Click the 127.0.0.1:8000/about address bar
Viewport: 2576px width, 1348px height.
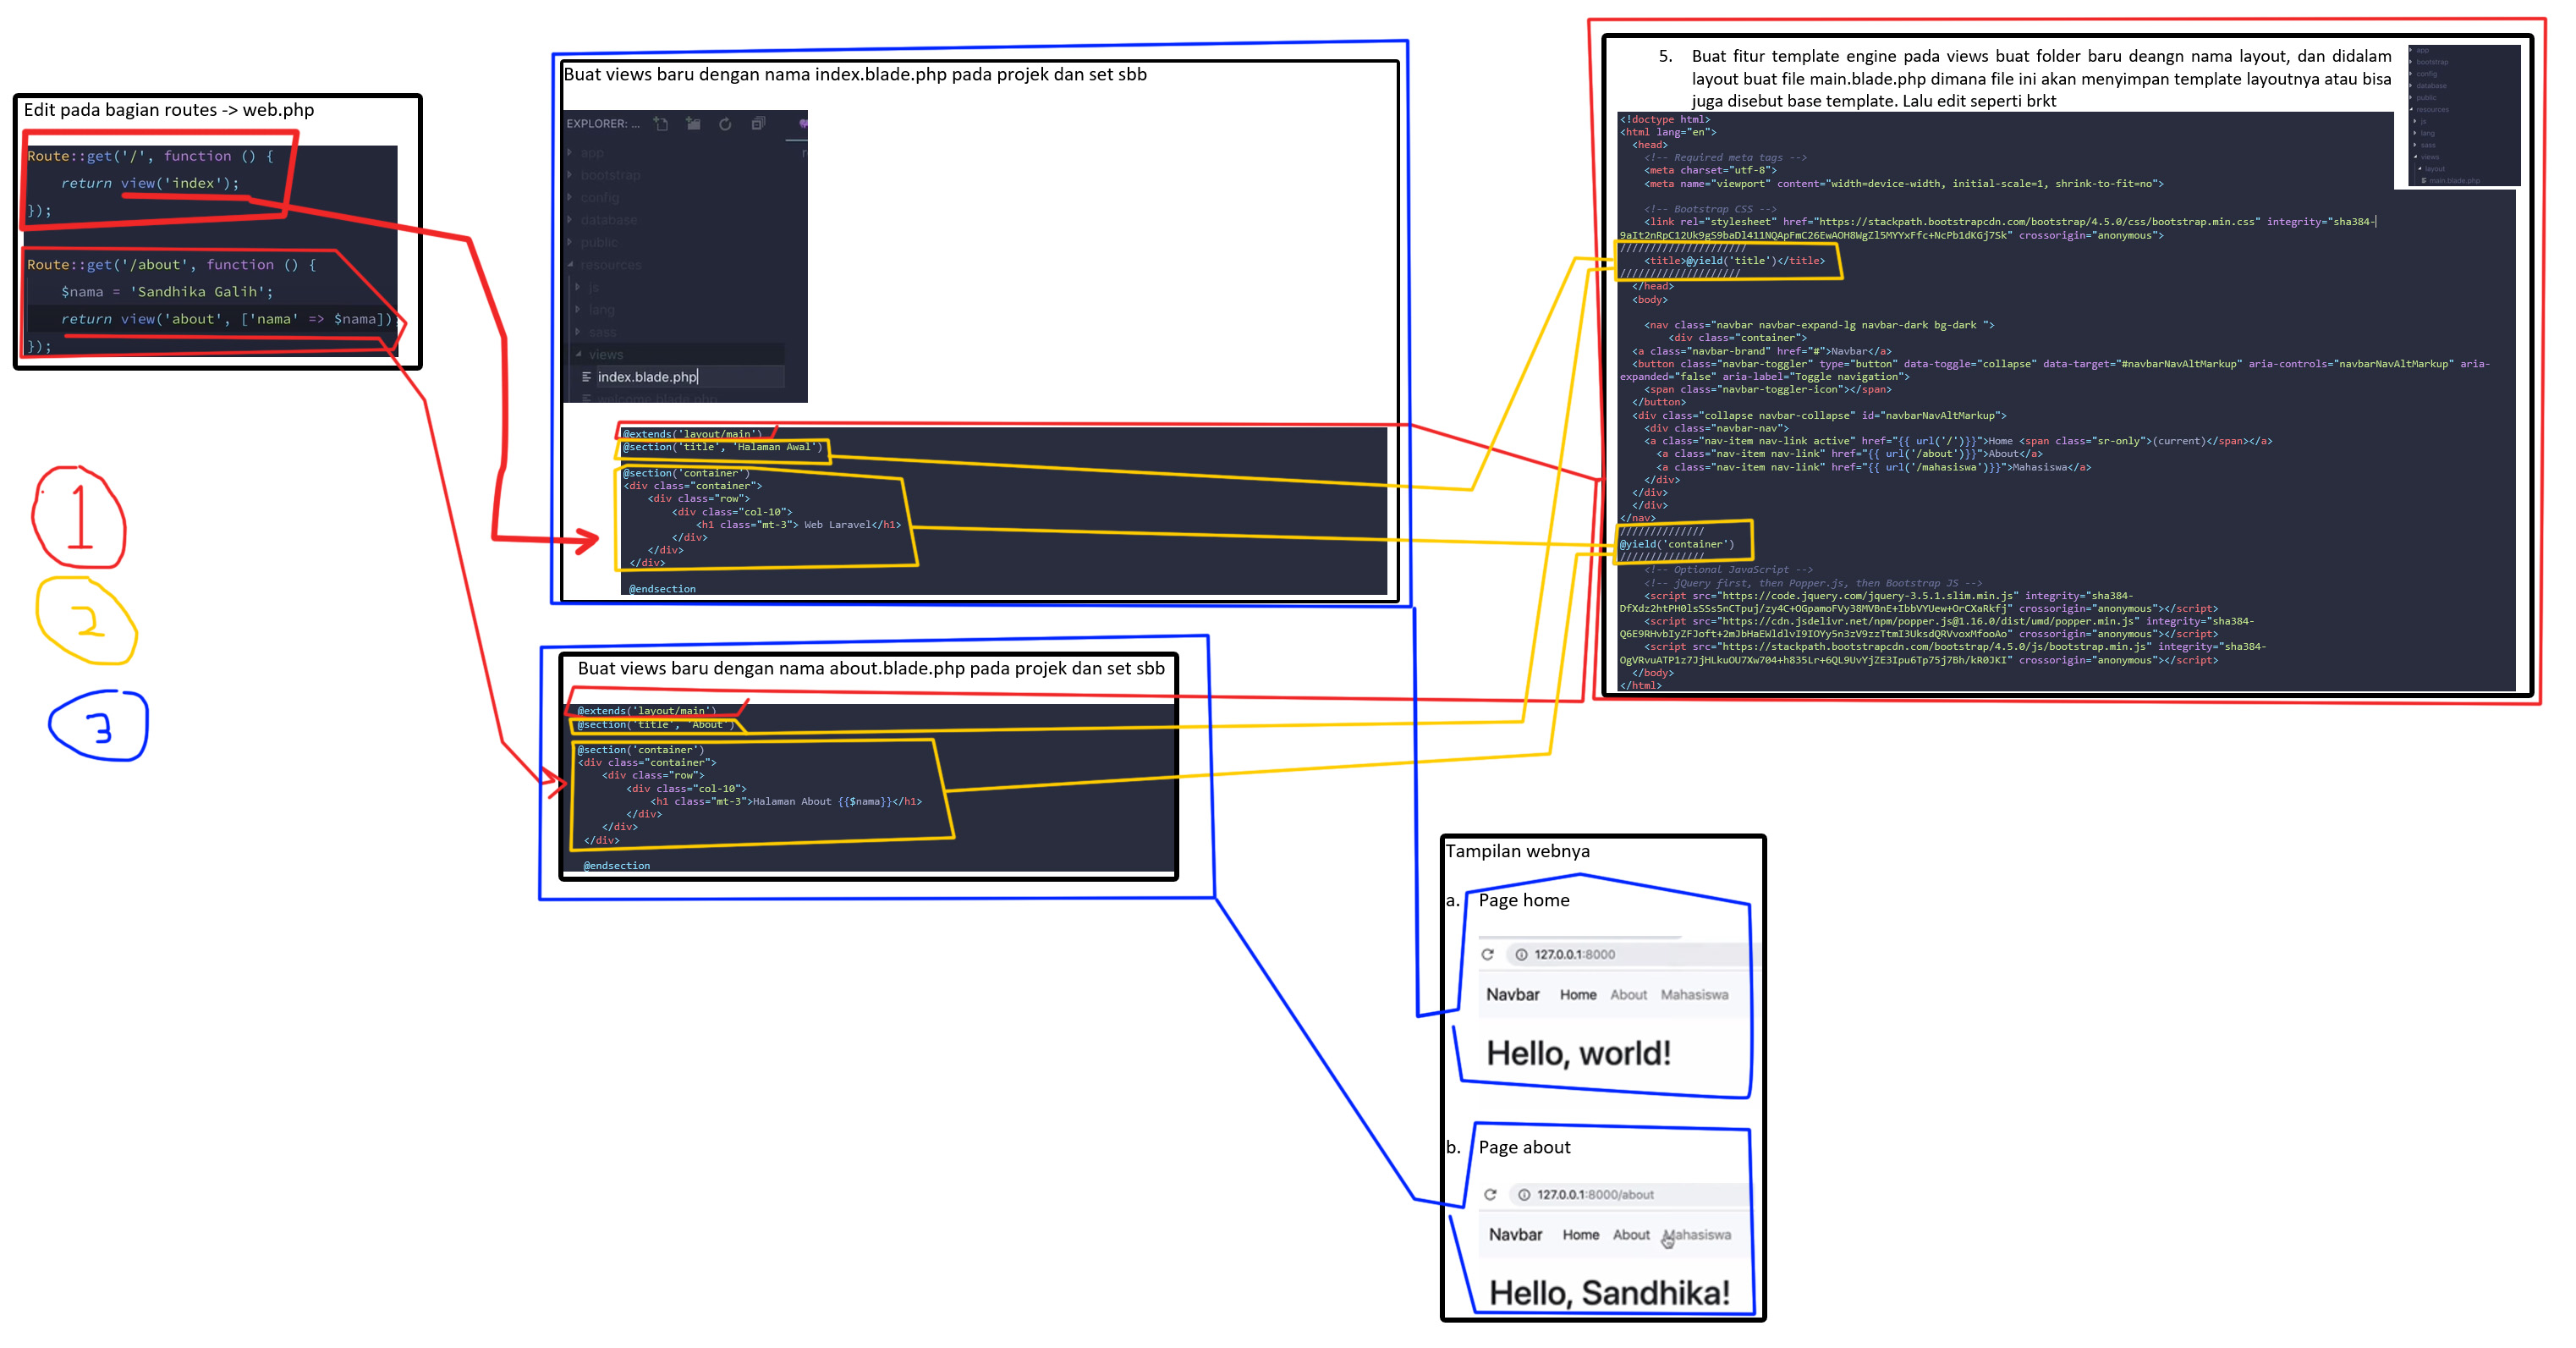tap(1595, 1194)
